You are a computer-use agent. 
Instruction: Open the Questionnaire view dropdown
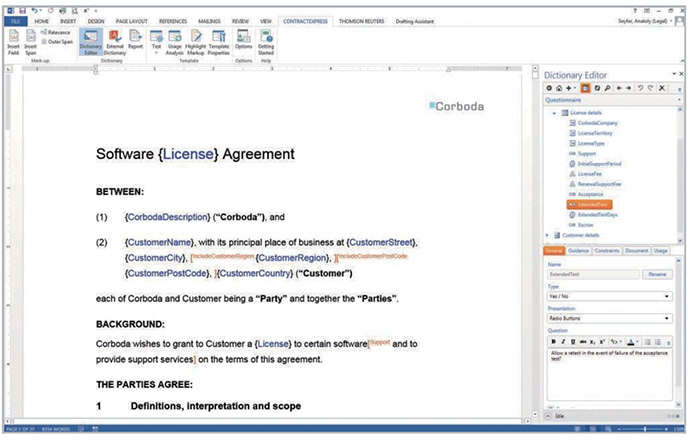[x=679, y=100]
